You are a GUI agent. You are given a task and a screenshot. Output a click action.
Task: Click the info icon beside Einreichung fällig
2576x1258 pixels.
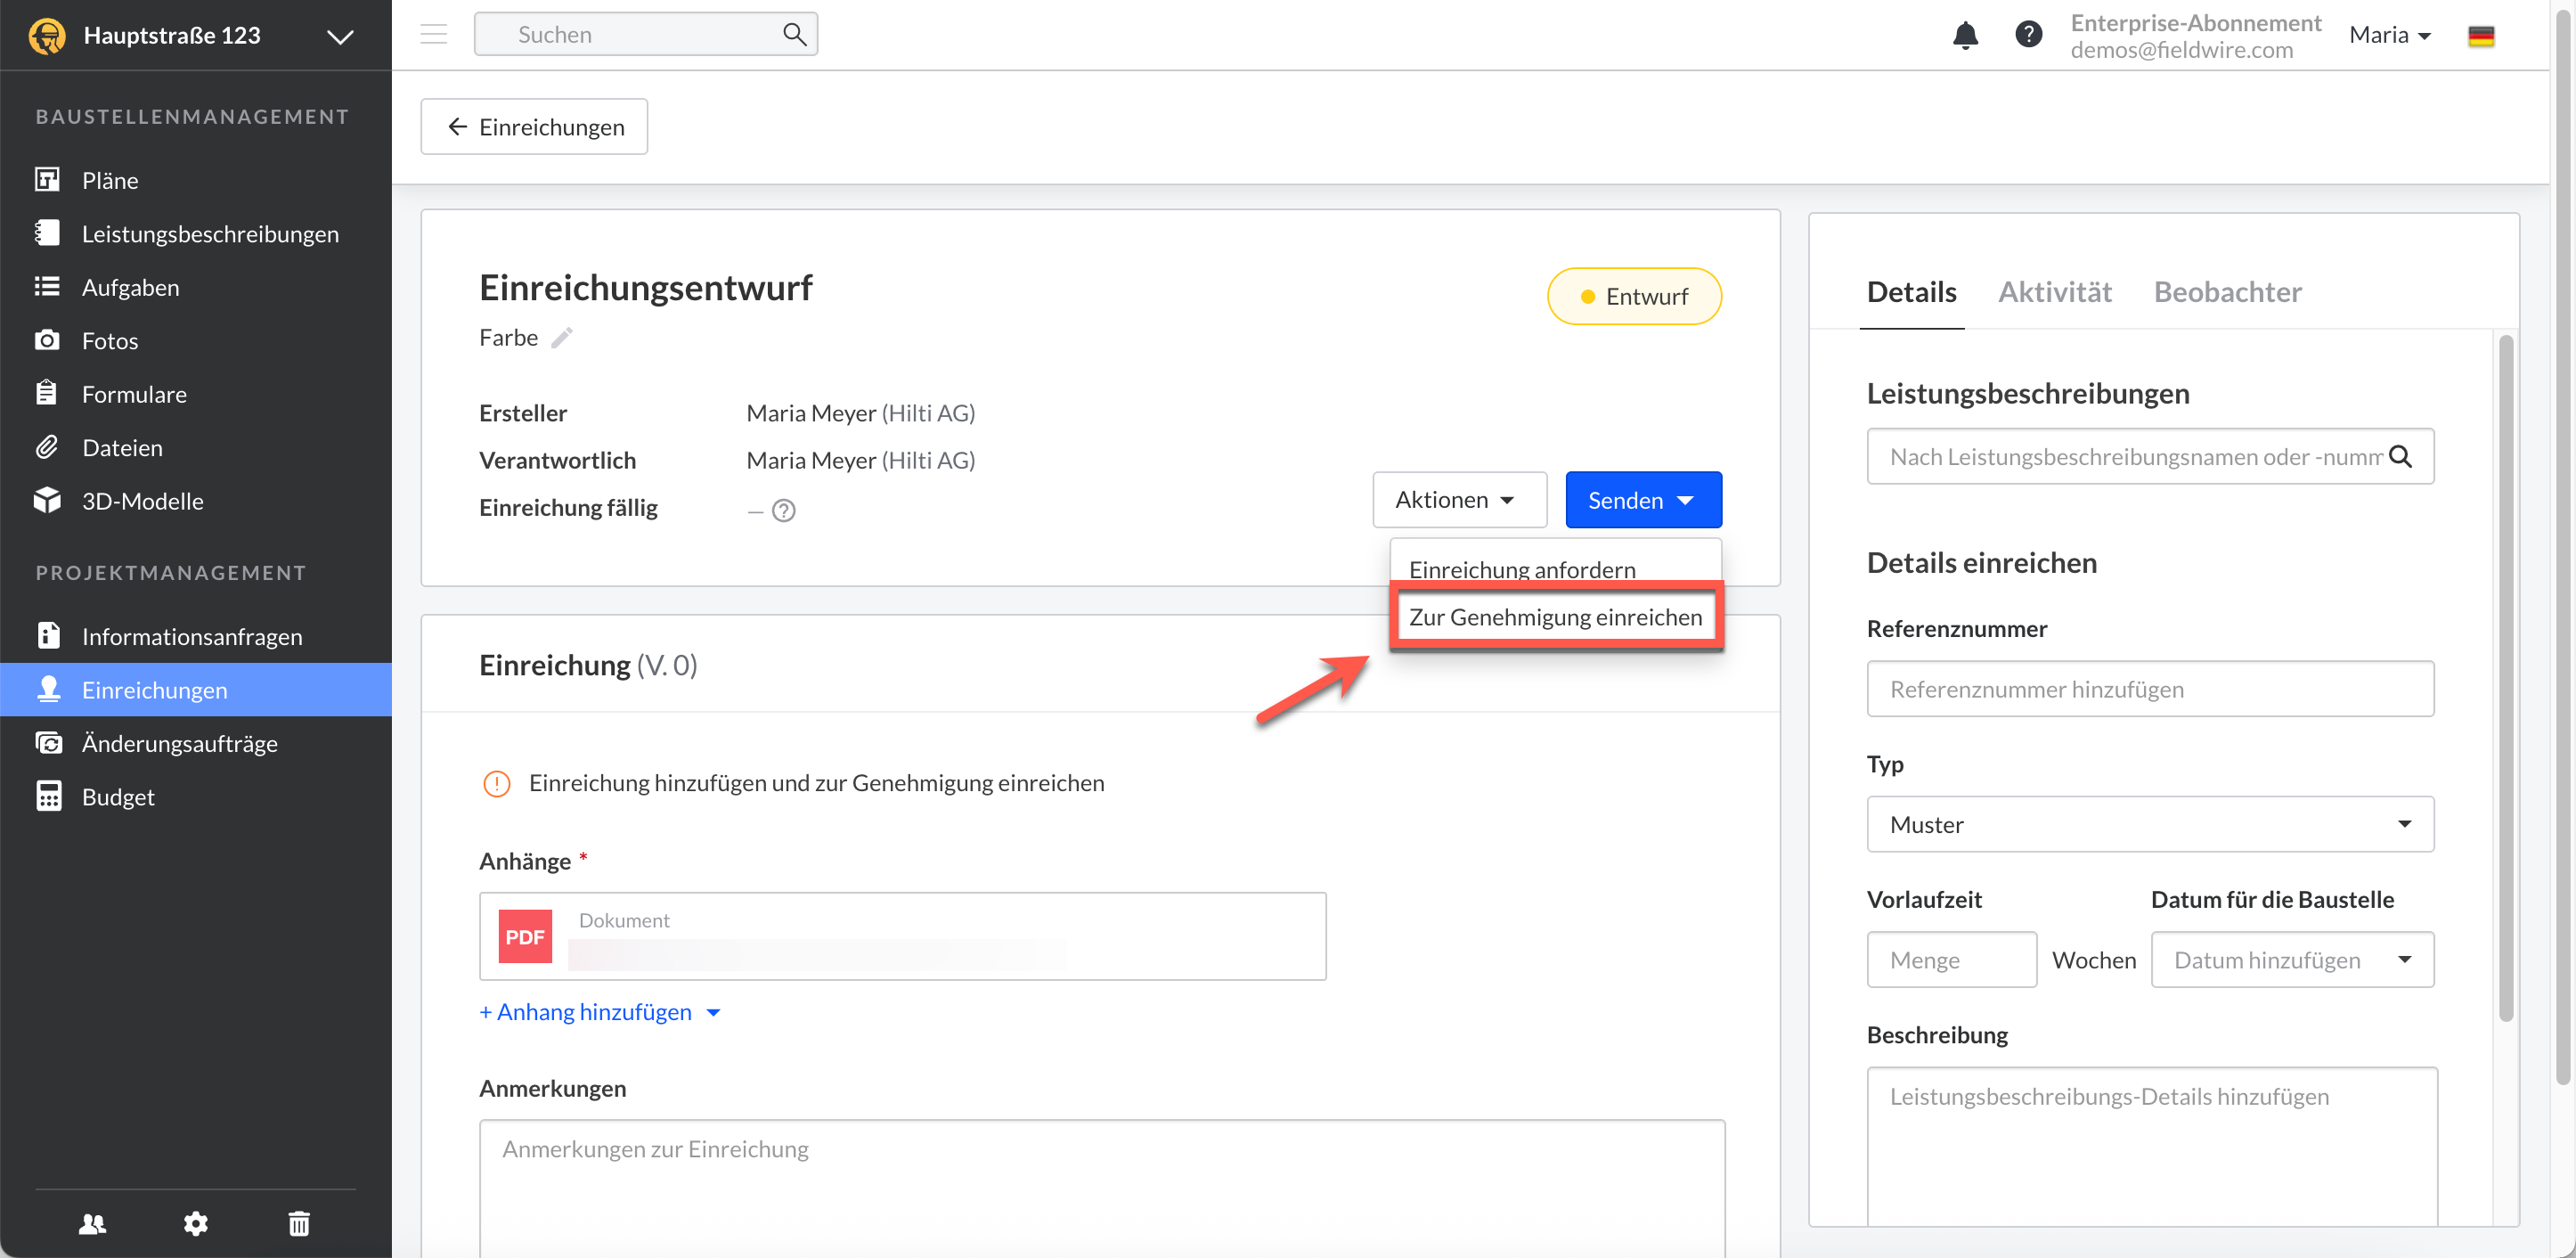784,510
